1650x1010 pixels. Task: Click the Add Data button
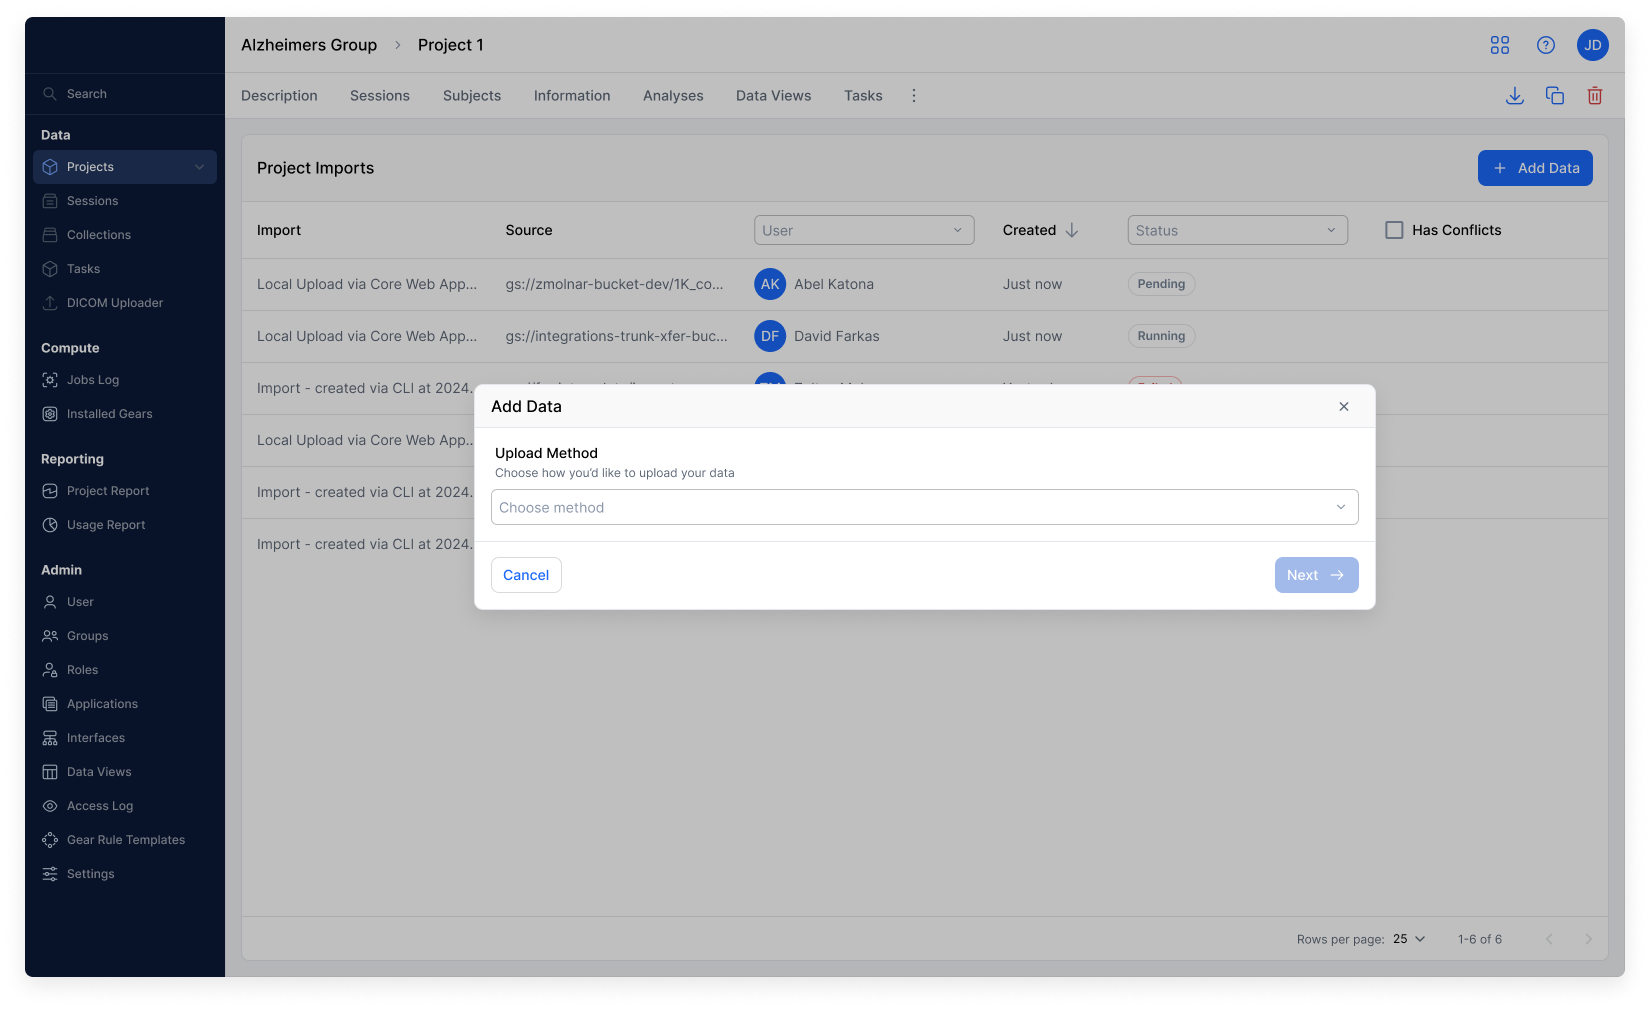1535,168
